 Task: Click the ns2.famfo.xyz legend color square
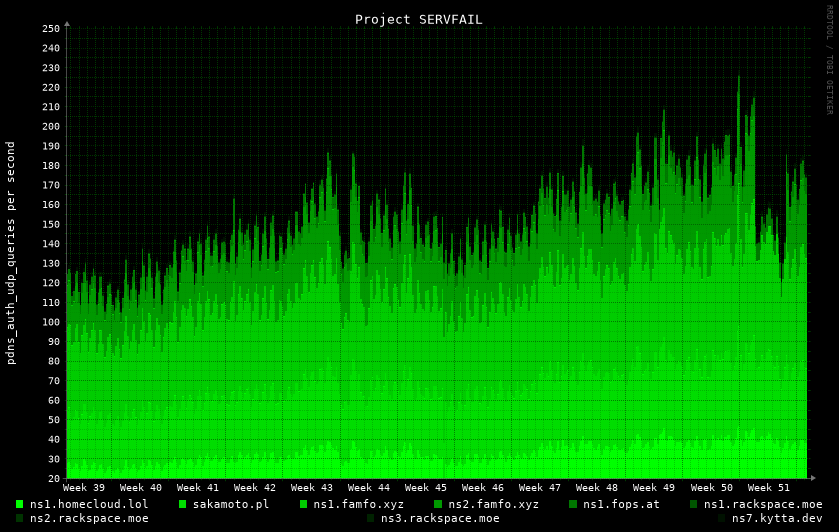tap(438, 504)
